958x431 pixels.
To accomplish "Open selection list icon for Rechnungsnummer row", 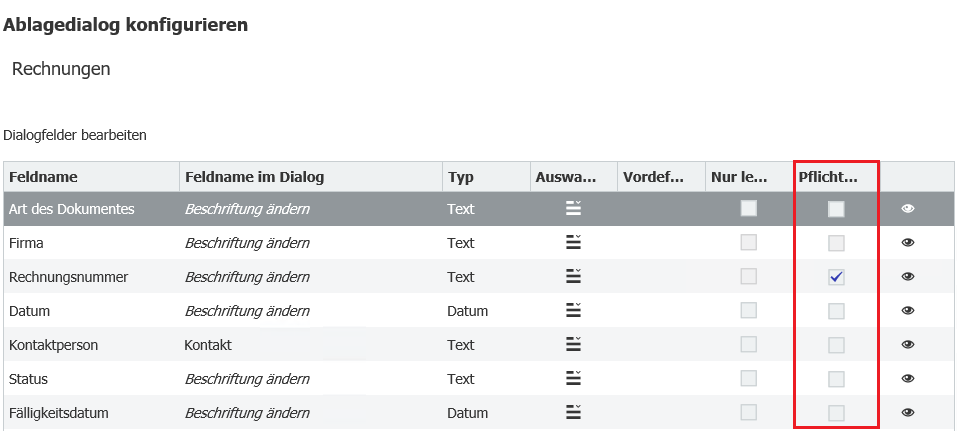I will 573,276.
